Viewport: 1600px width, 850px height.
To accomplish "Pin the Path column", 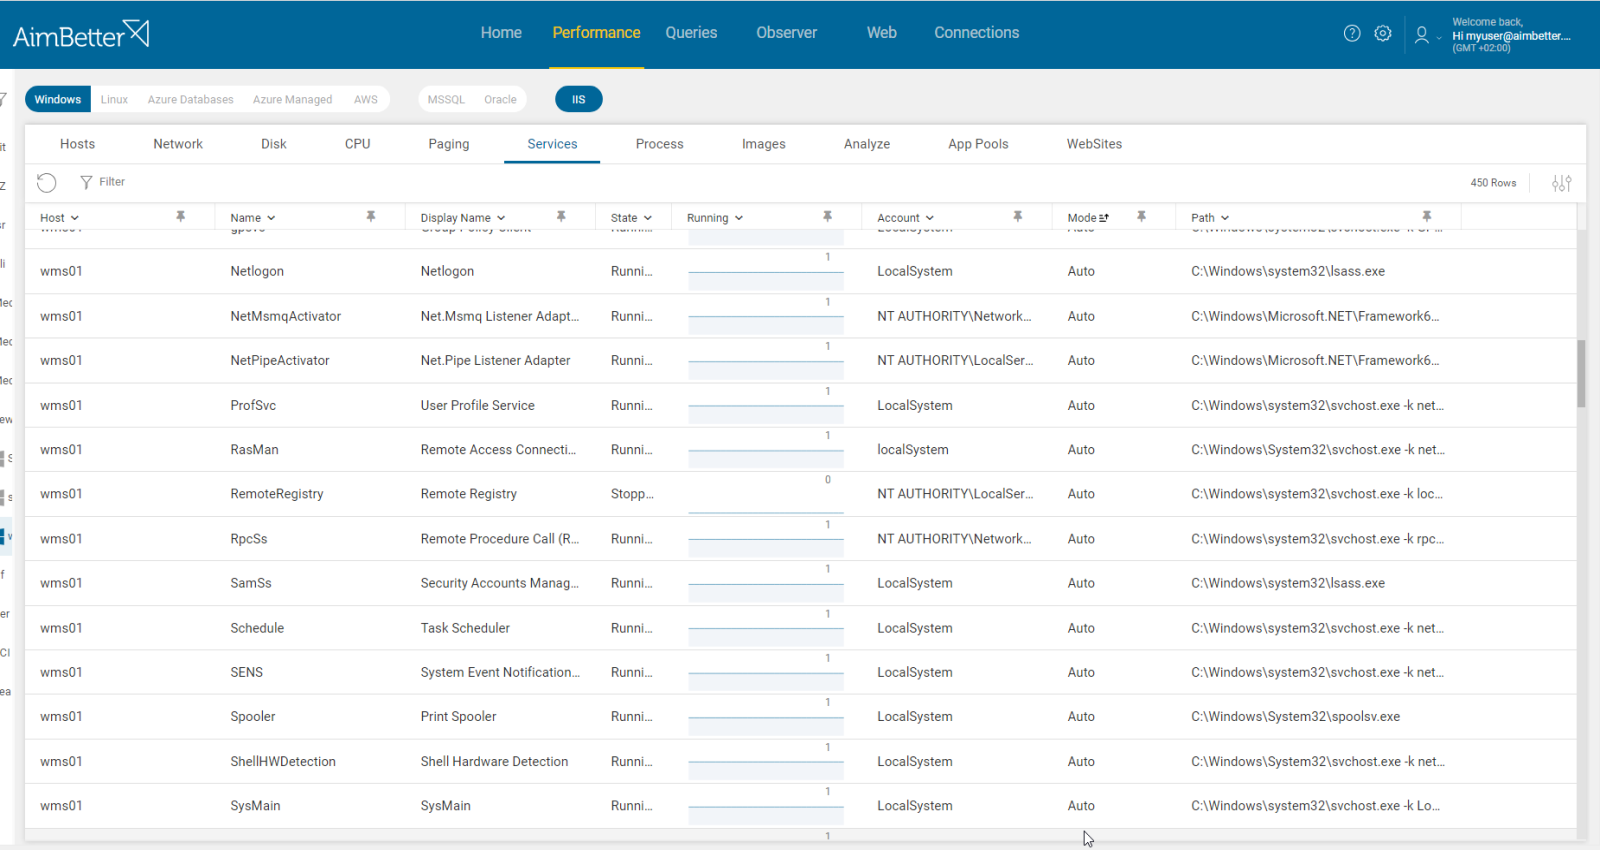I will click(x=1427, y=216).
